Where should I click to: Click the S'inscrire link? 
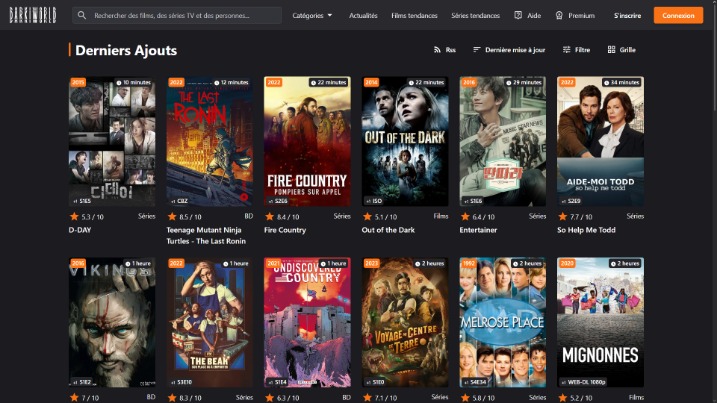(627, 16)
